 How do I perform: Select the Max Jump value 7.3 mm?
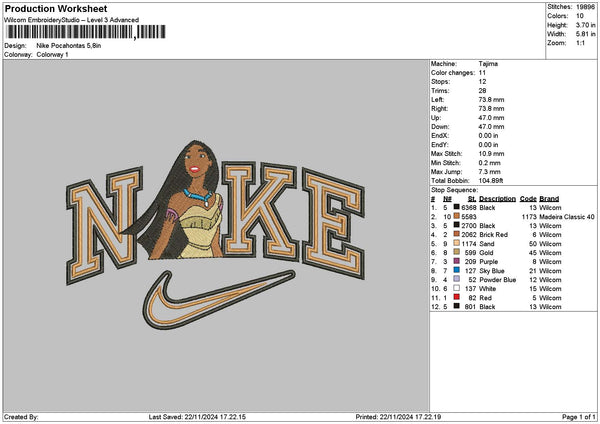point(489,172)
